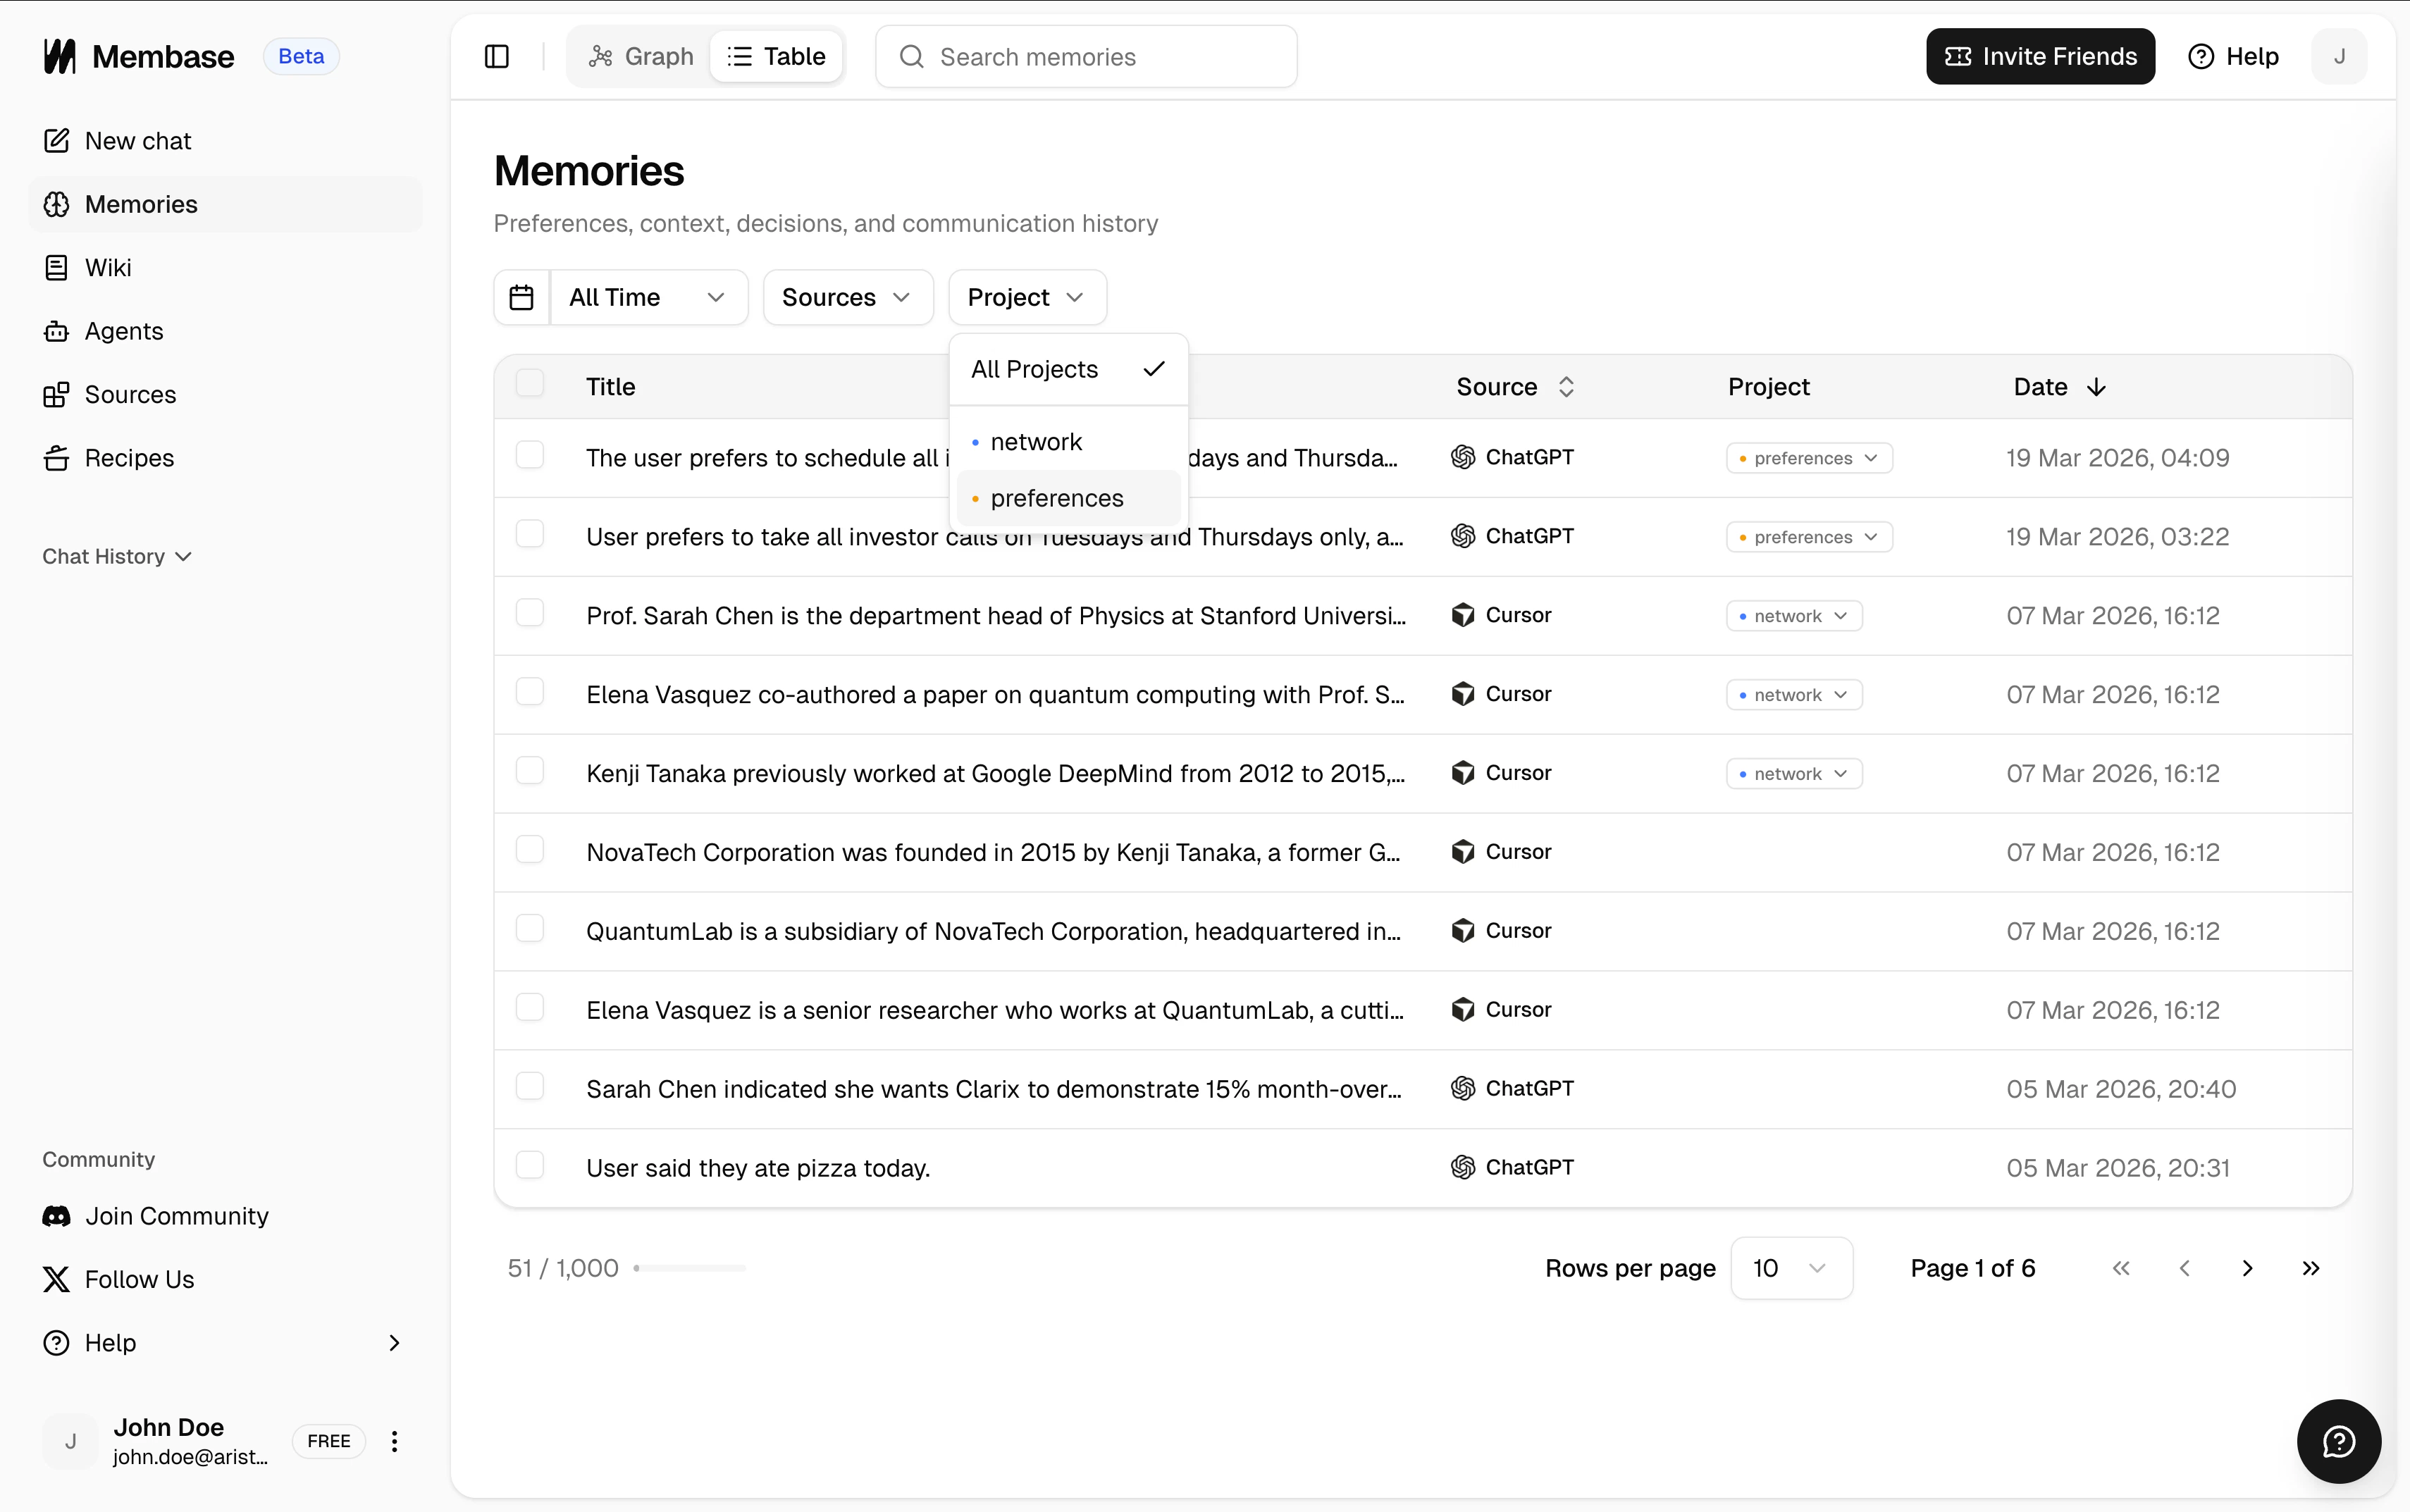Open the Rows per page dropdown
Screen dimensions: 2410x1512
click(x=1792, y=1267)
